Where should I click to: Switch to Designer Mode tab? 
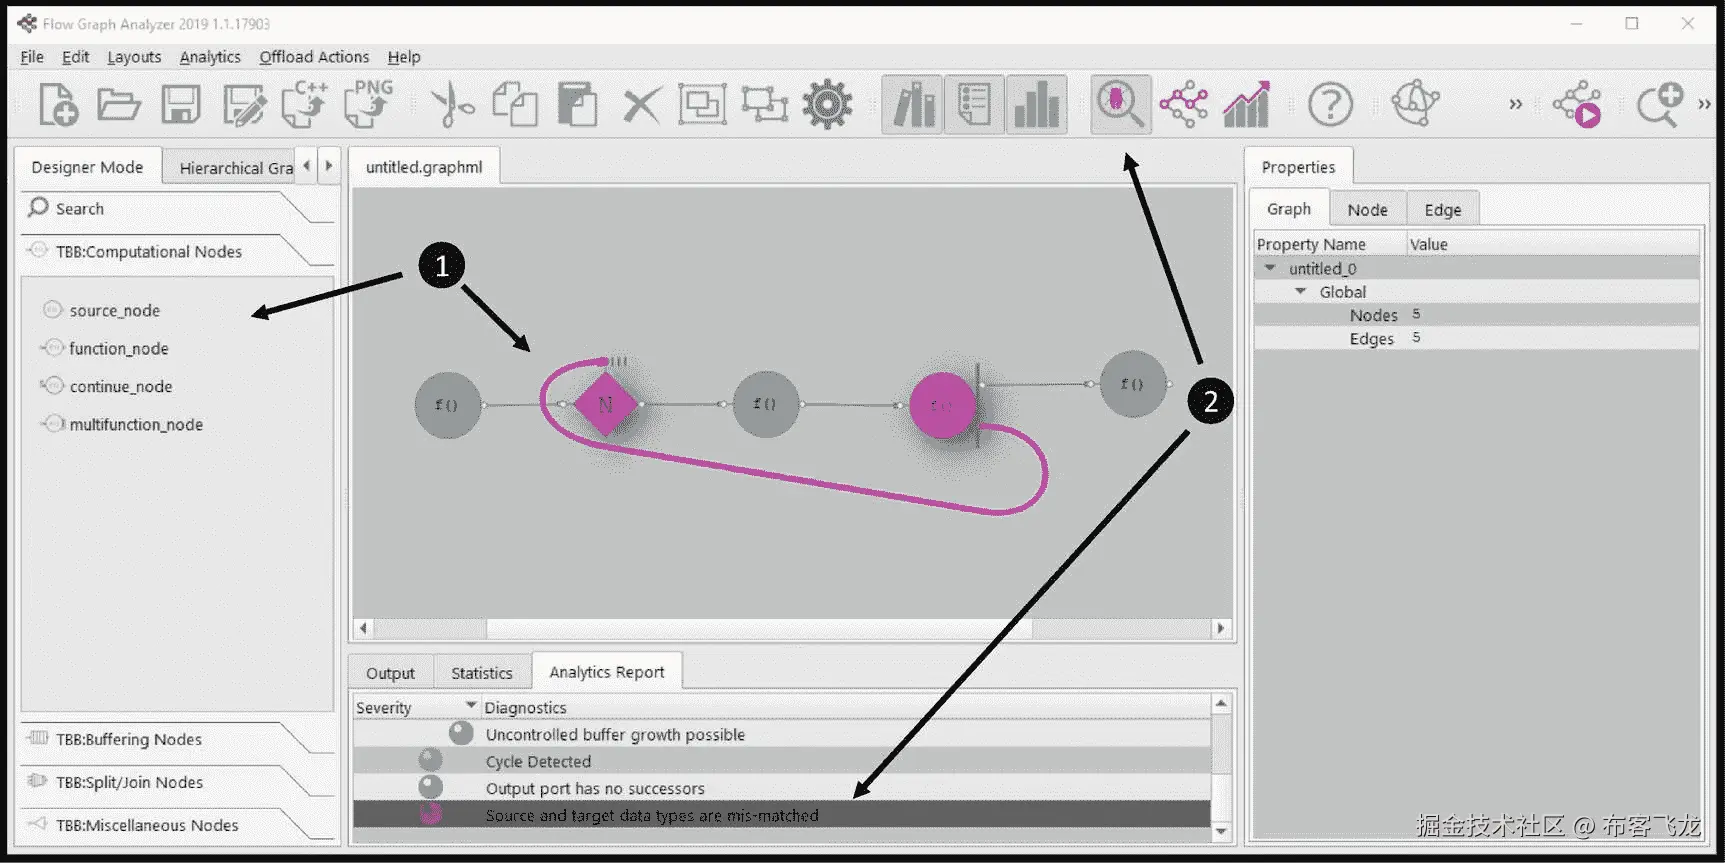[87, 167]
